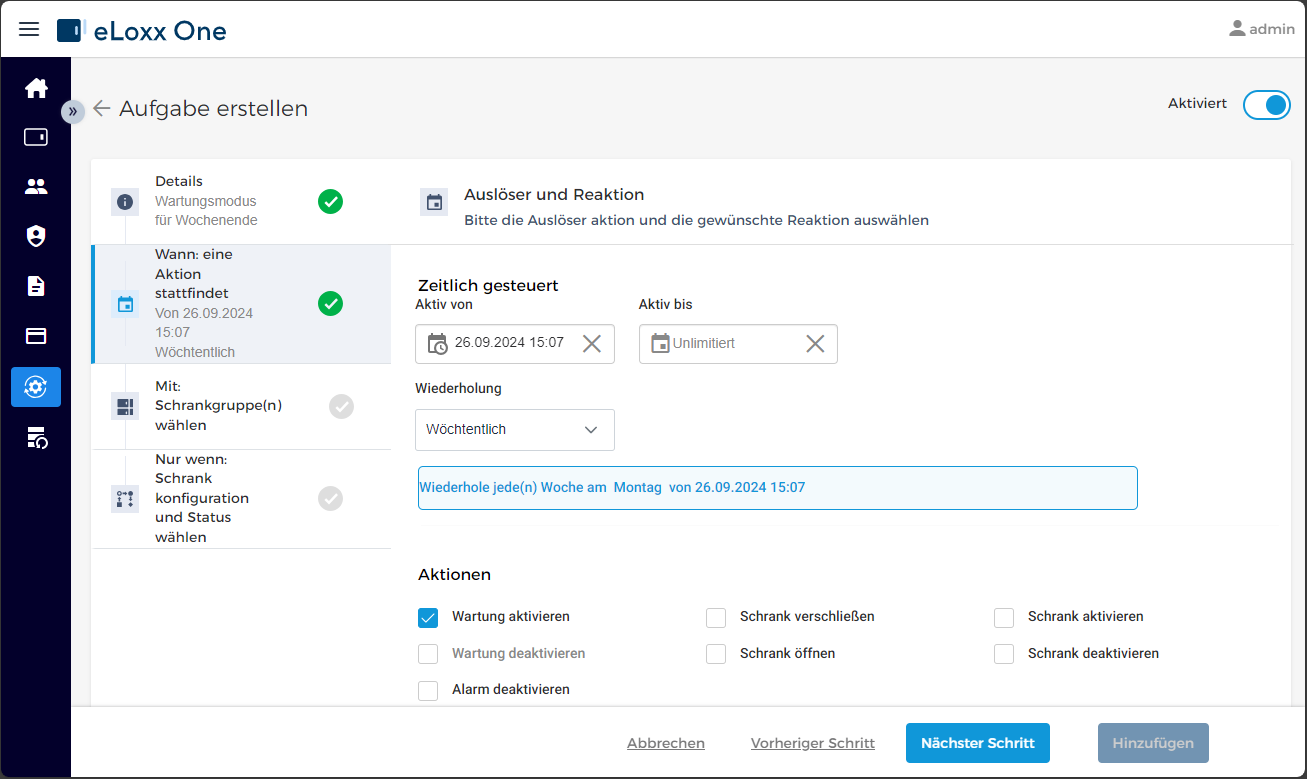1307x779 pixels.
Task: Open the Wiederholung Wöchentlich dropdown
Action: click(x=515, y=429)
